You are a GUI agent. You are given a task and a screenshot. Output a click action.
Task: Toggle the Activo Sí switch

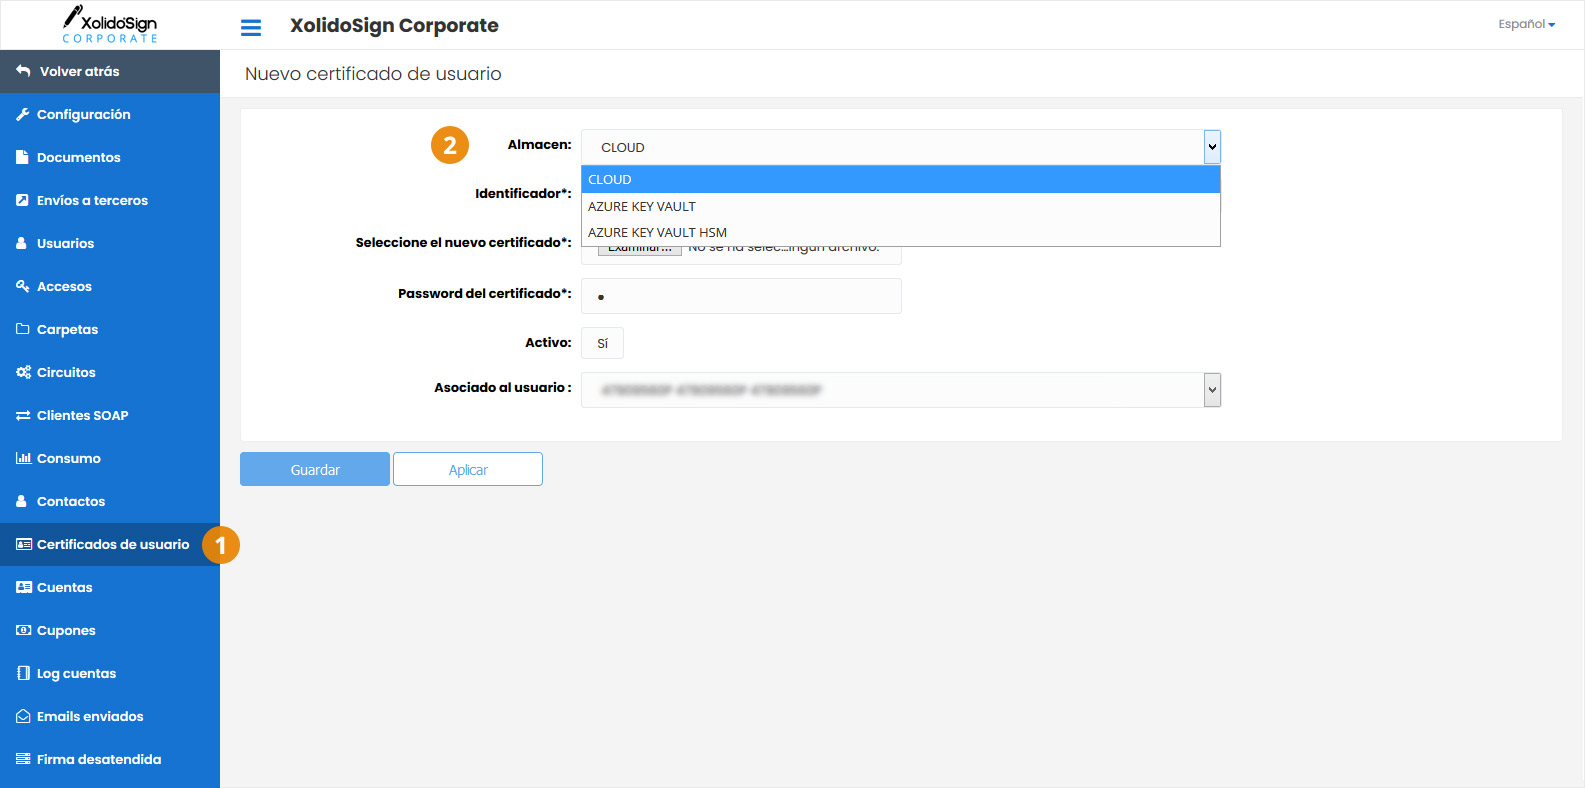602,343
